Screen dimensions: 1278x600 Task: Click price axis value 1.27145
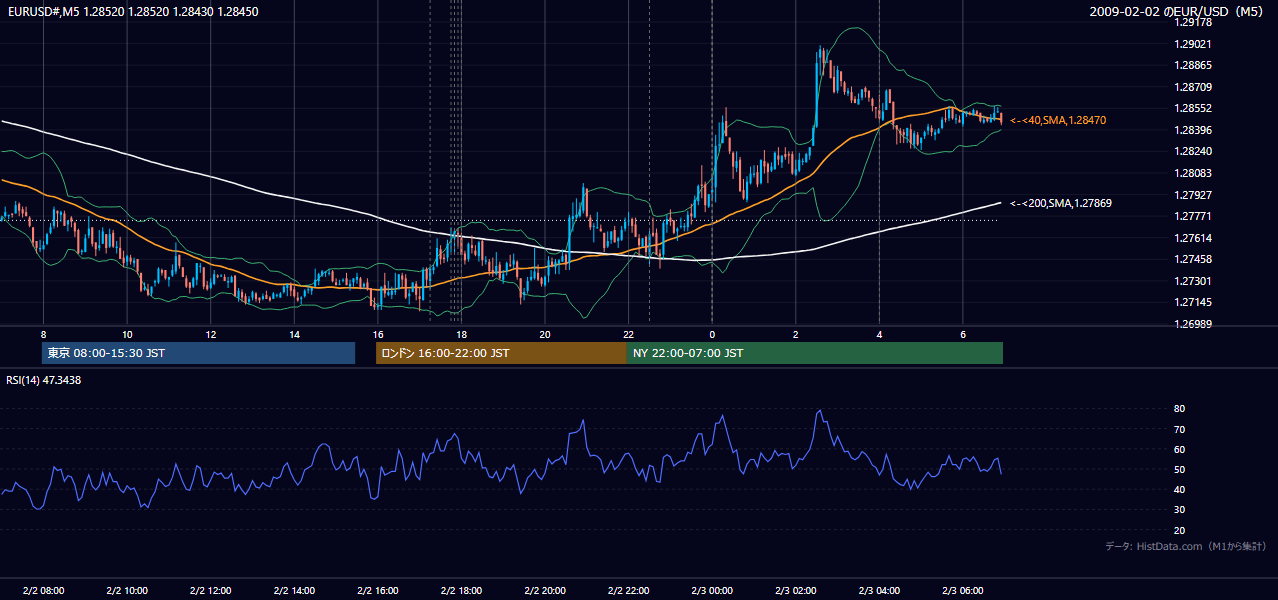click(1194, 302)
